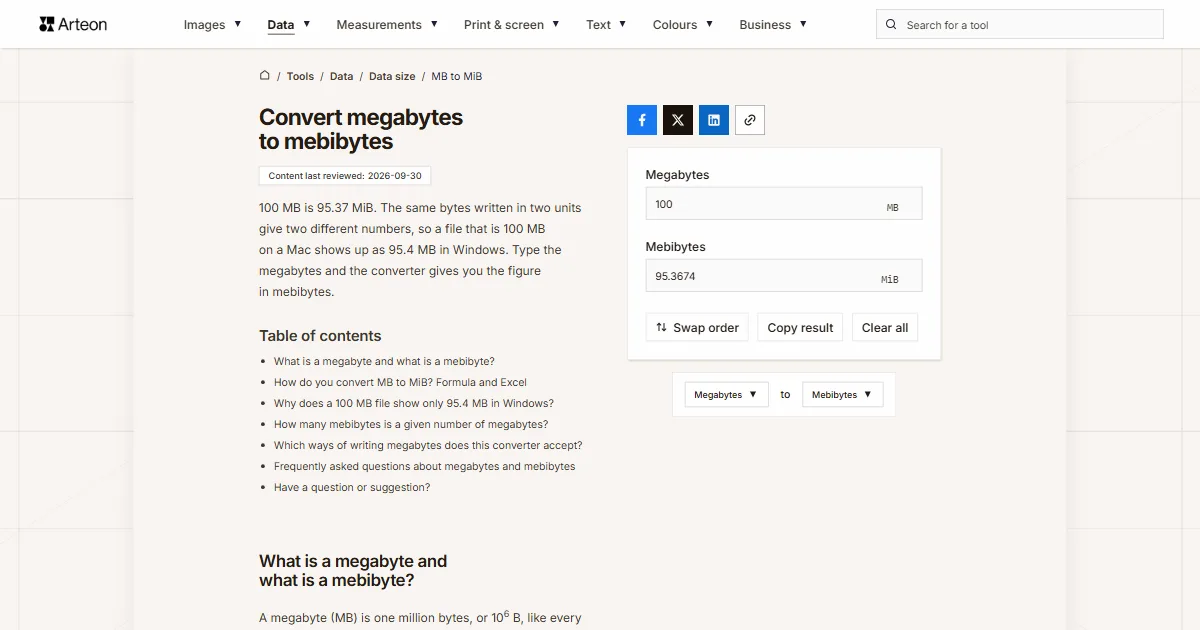Screen dimensions: 1200x630
Task: Open the Data menu
Action: click(x=289, y=24)
